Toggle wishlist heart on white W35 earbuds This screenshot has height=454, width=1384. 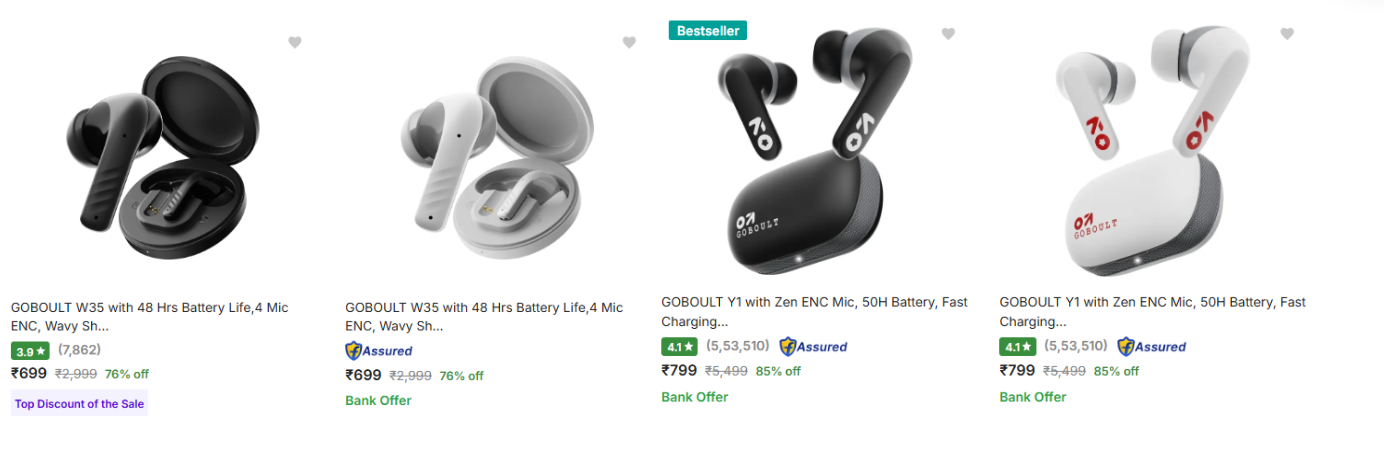coord(629,42)
